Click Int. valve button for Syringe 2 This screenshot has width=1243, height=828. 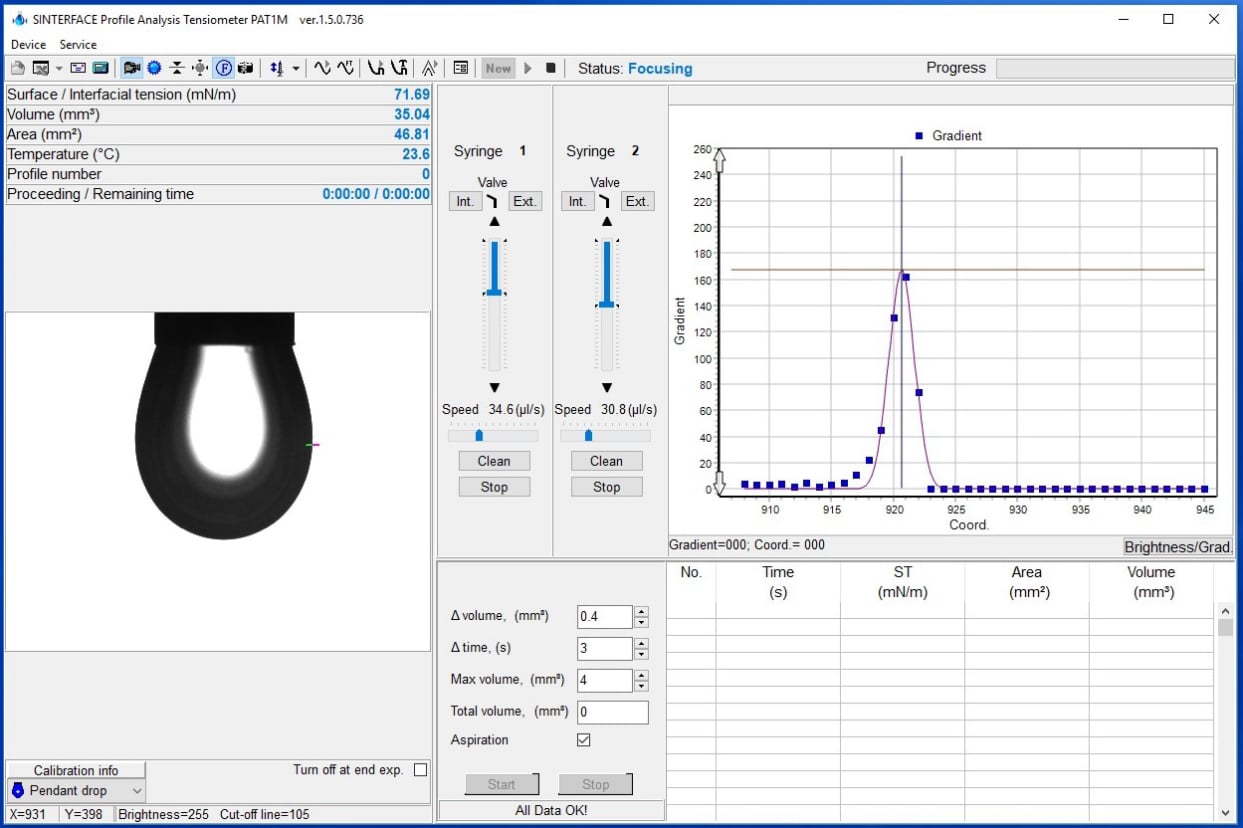tap(577, 201)
